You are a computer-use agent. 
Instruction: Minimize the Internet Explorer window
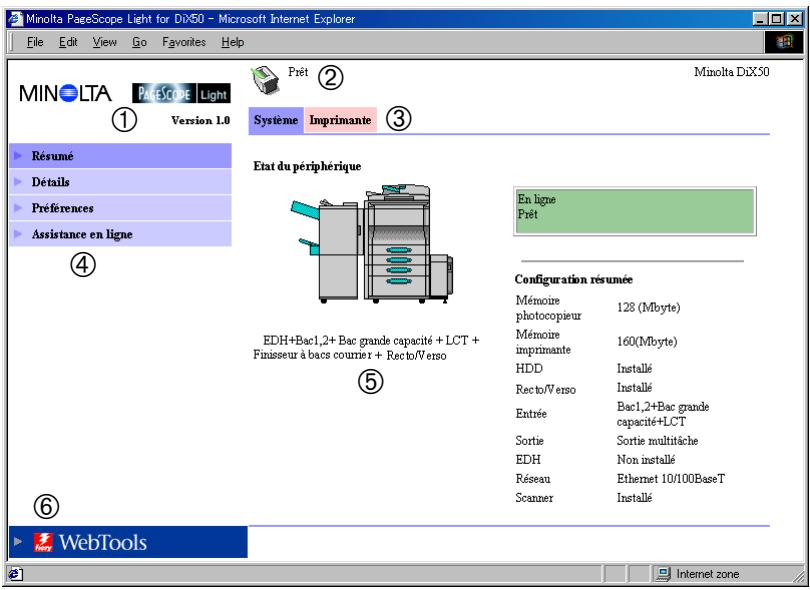click(759, 19)
